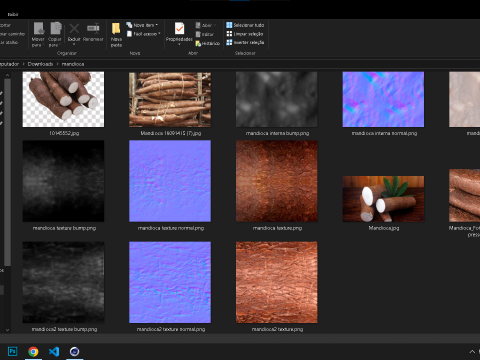Click the Renomear rename icon

click(93, 29)
